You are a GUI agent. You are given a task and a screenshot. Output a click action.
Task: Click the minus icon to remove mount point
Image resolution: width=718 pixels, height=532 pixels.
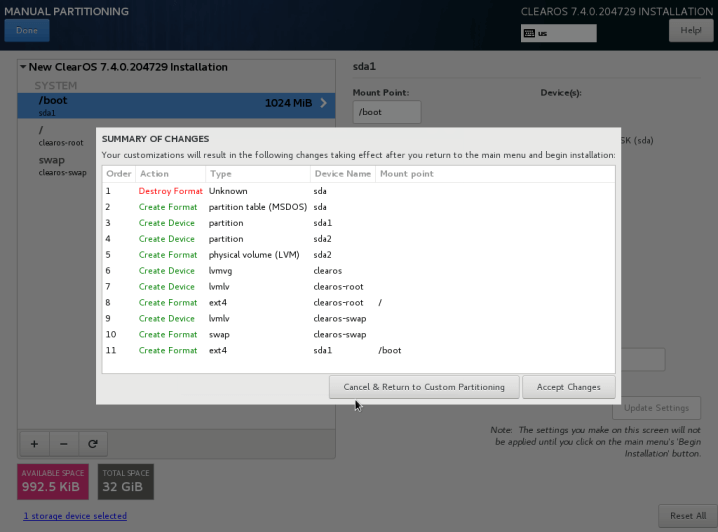coord(64,444)
